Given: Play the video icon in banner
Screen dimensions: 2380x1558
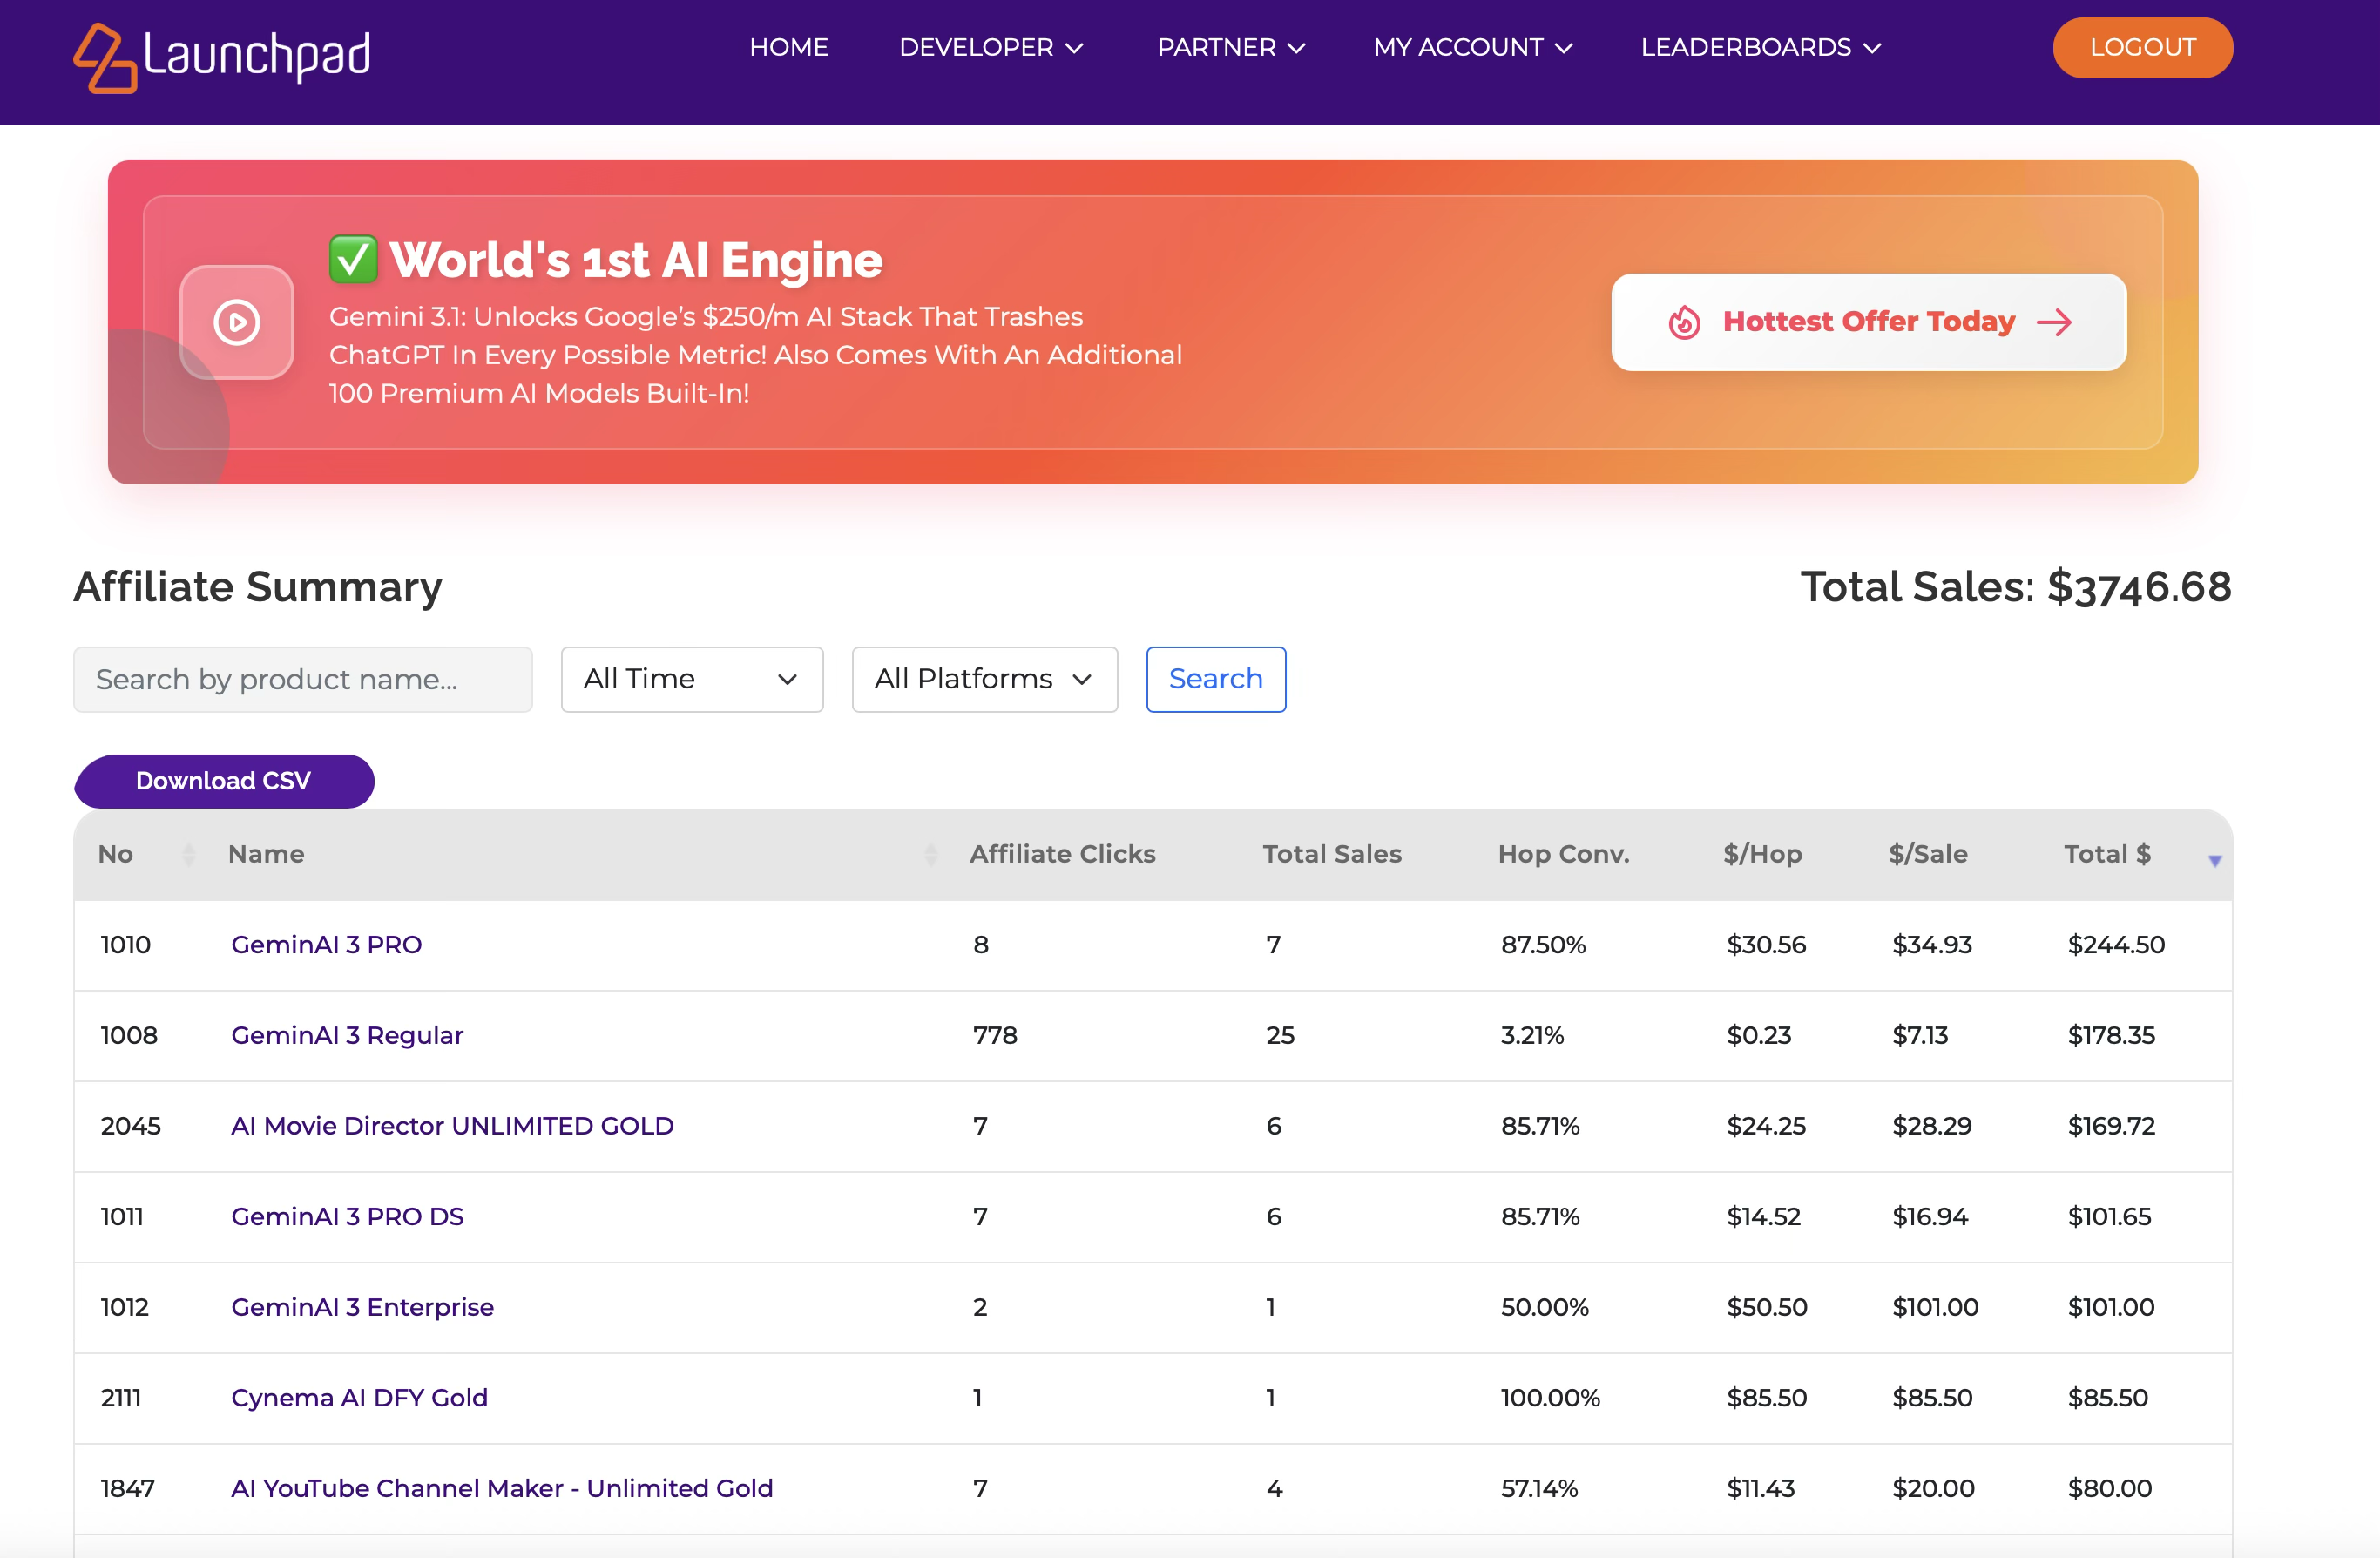Looking at the screenshot, I should coord(237,322).
